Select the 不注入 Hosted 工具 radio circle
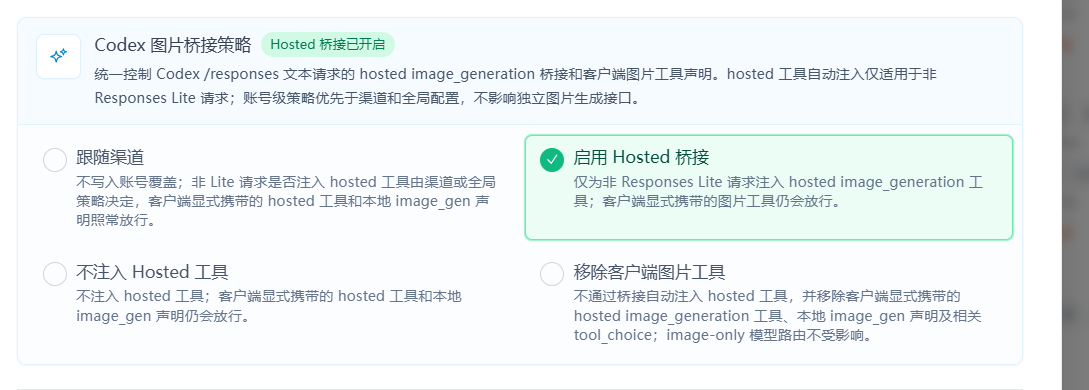The height and width of the screenshot is (390, 1089). click(55, 273)
